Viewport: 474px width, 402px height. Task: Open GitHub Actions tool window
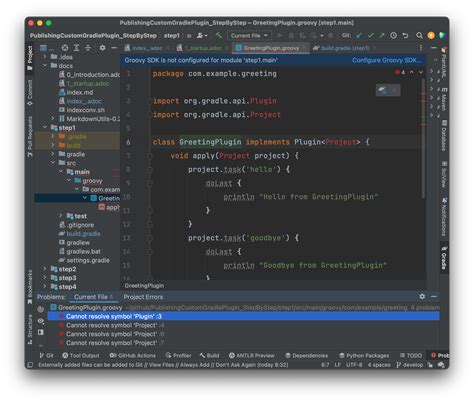coord(133,355)
